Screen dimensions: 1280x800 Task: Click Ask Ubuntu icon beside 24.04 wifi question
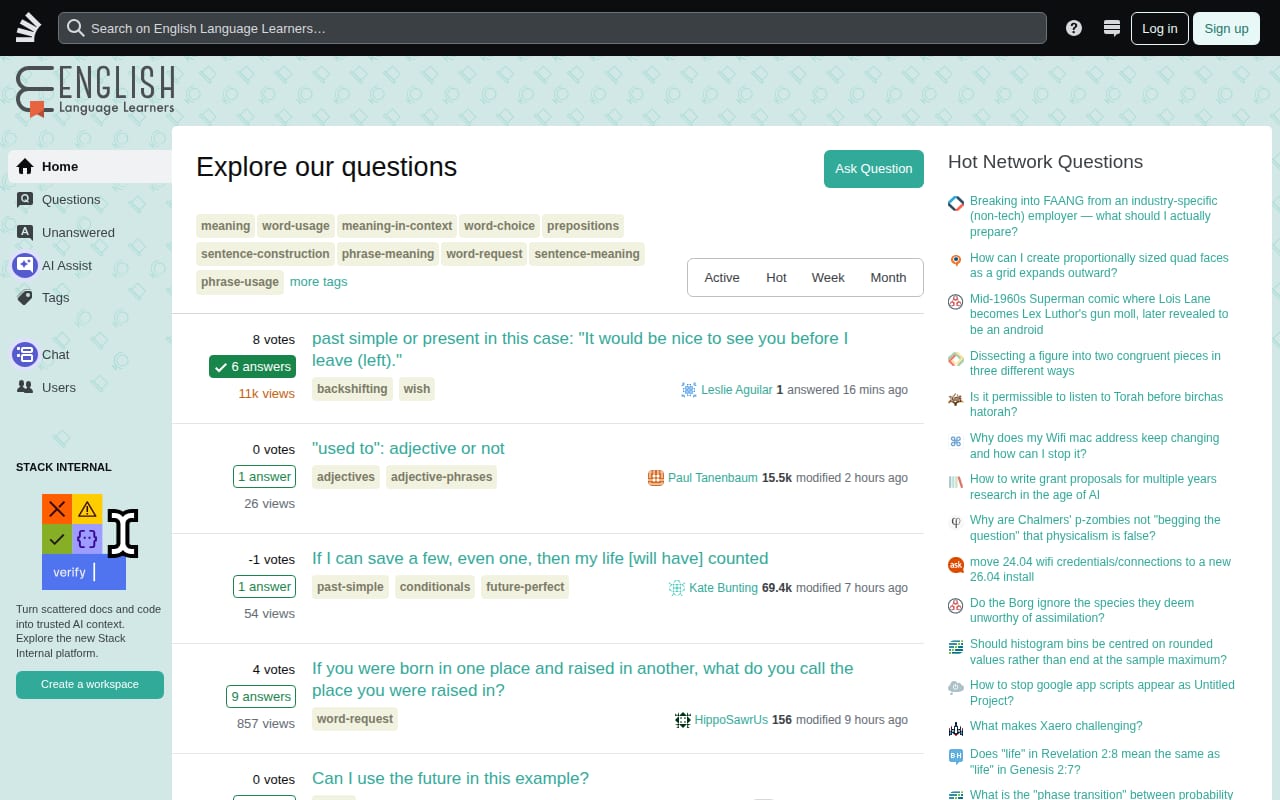[956, 565]
